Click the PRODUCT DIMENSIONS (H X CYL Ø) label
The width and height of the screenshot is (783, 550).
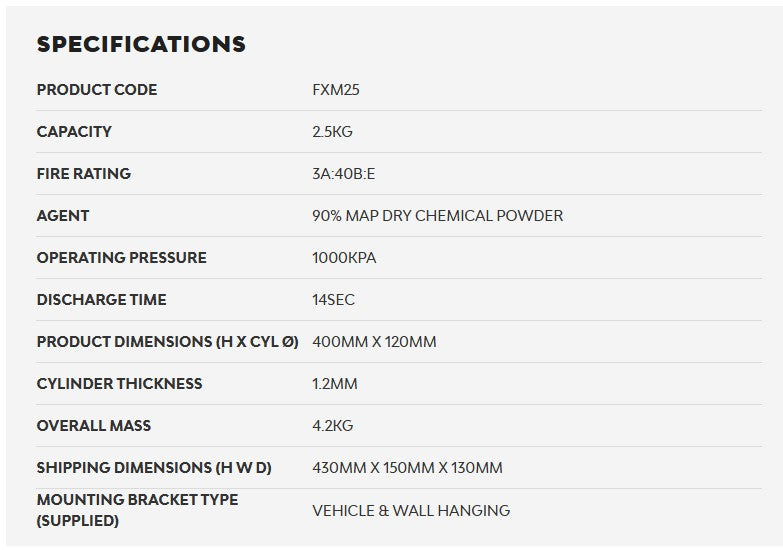click(x=168, y=342)
